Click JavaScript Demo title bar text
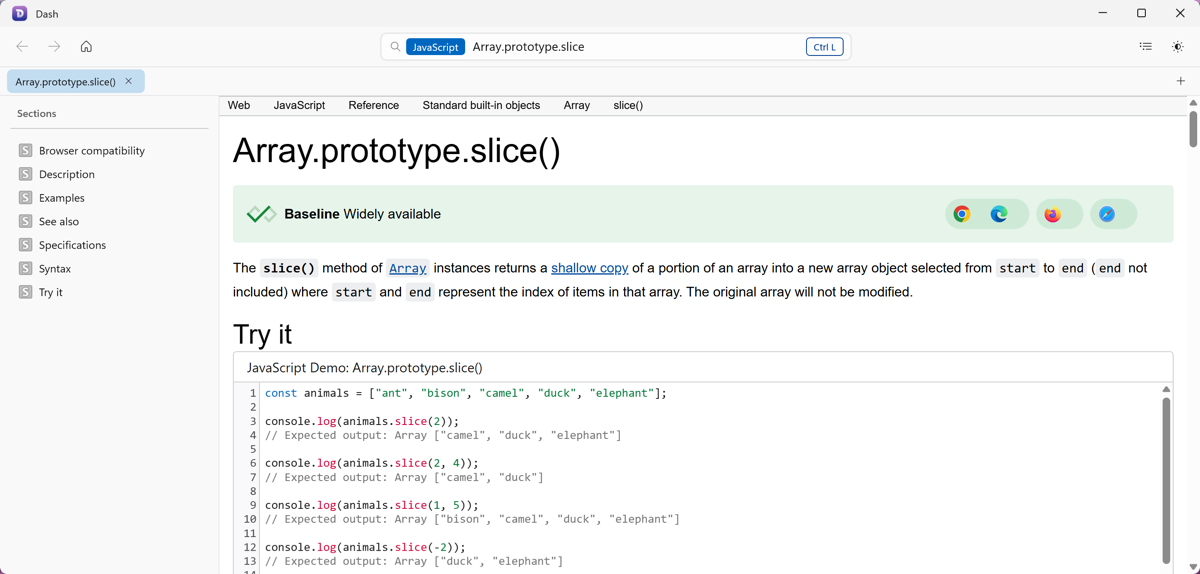Screen dimensions: 1200x574 (x=365, y=368)
